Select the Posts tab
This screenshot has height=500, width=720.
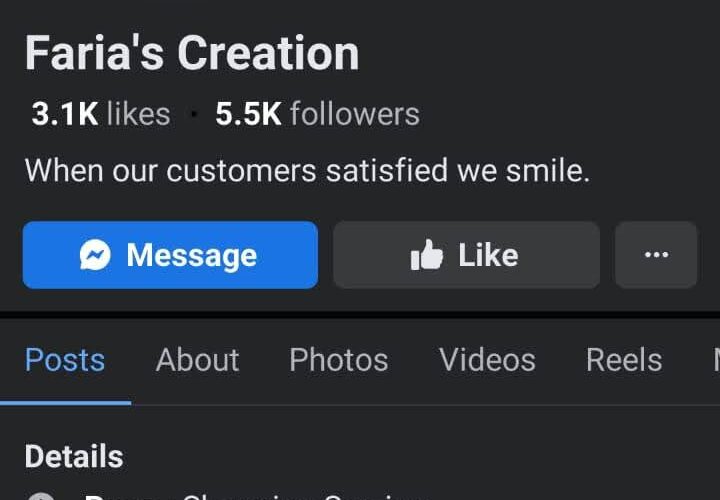pyautogui.click(x=65, y=360)
